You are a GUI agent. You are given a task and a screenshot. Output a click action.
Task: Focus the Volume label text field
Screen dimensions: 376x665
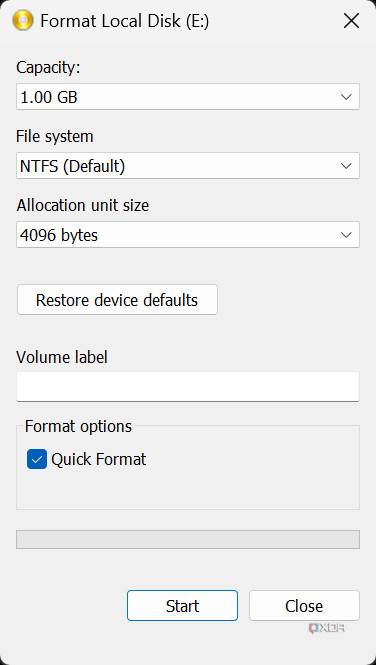(x=188, y=386)
